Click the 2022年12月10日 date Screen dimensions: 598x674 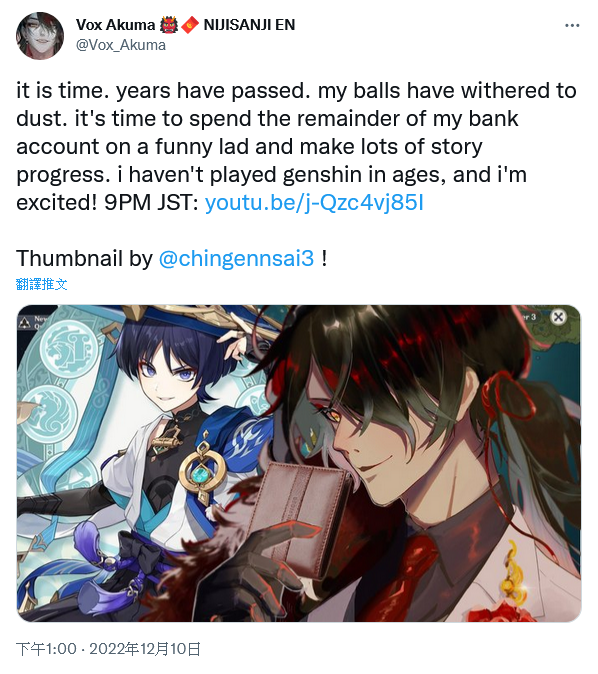coord(145,649)
